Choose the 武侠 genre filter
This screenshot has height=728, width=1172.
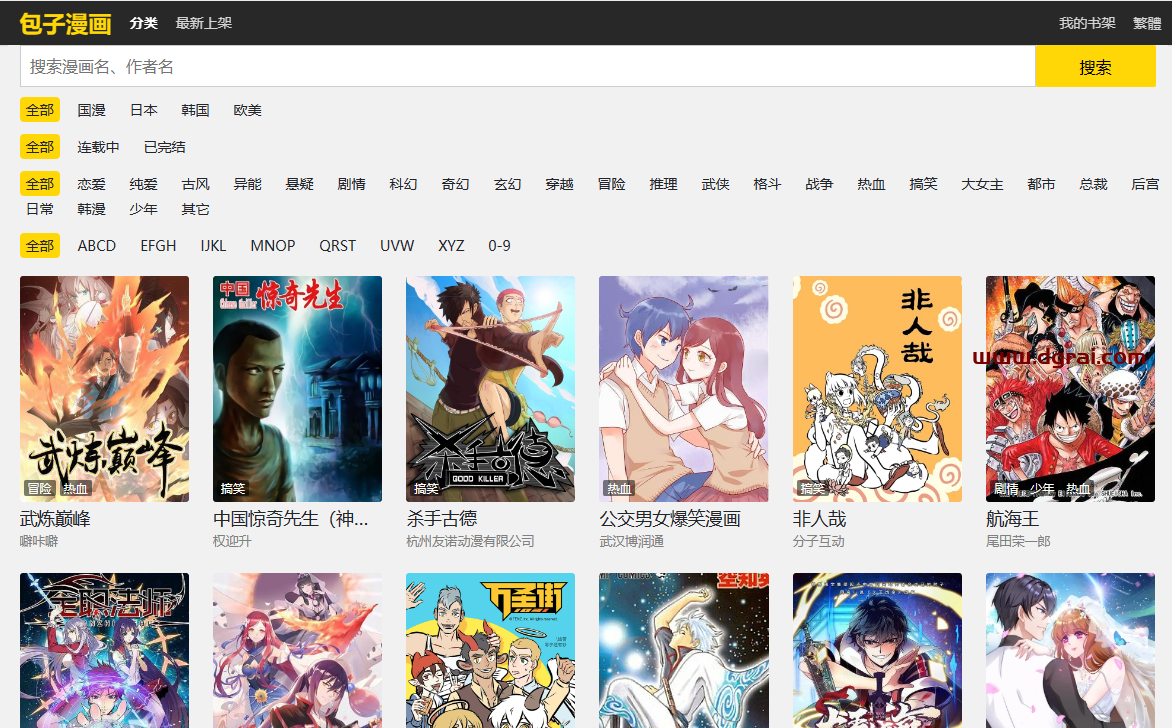pyautogui.click(x=715, y=184)
